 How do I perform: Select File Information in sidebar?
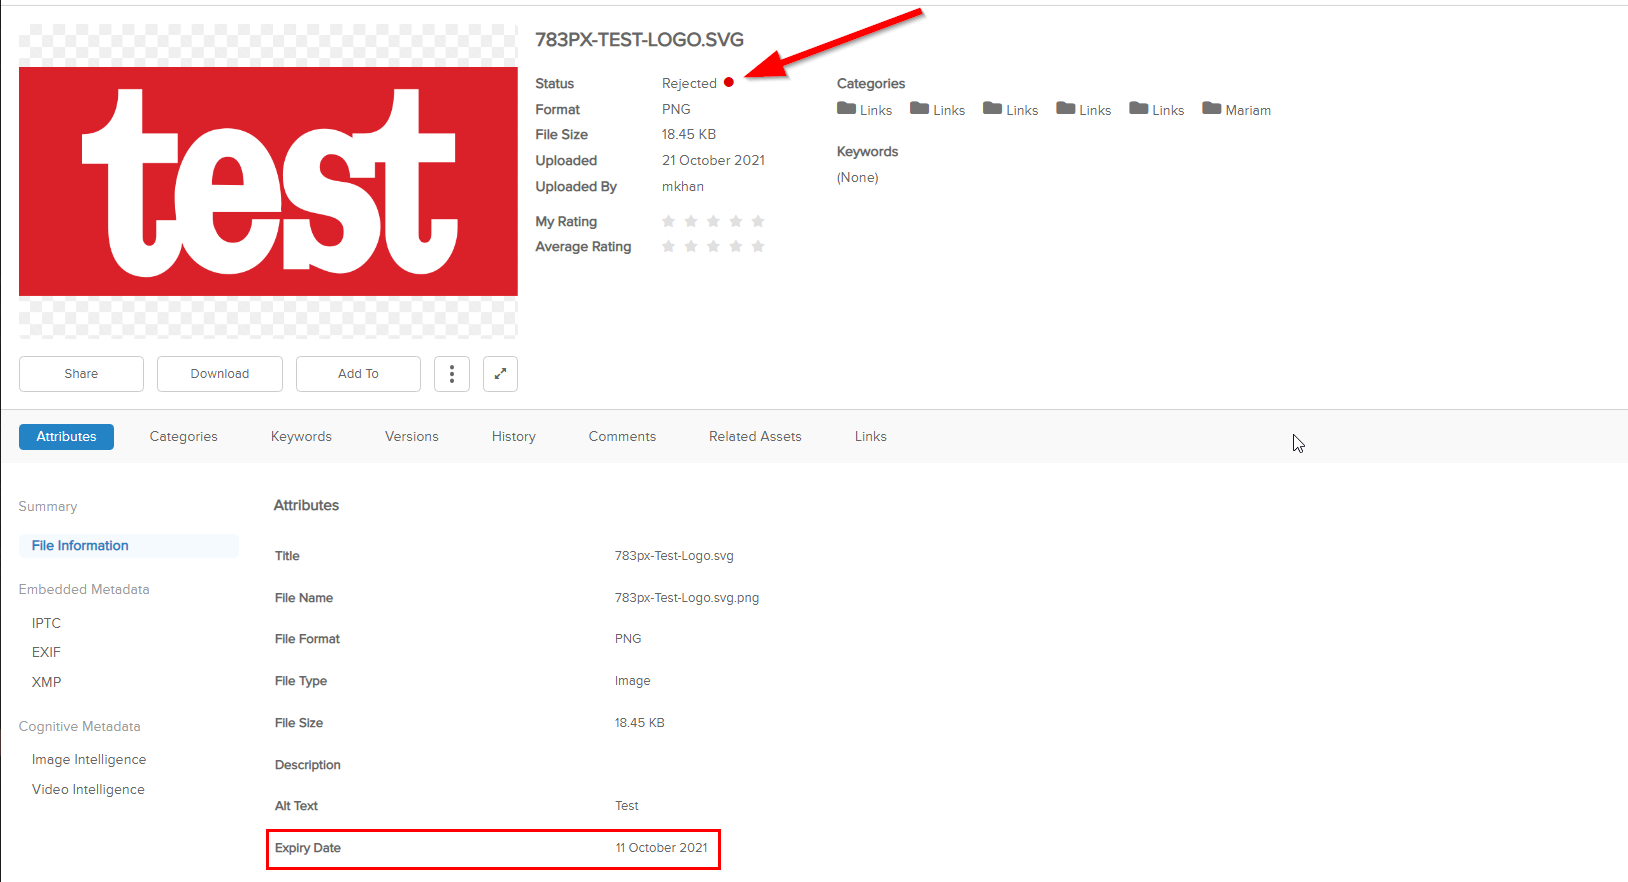128,546
